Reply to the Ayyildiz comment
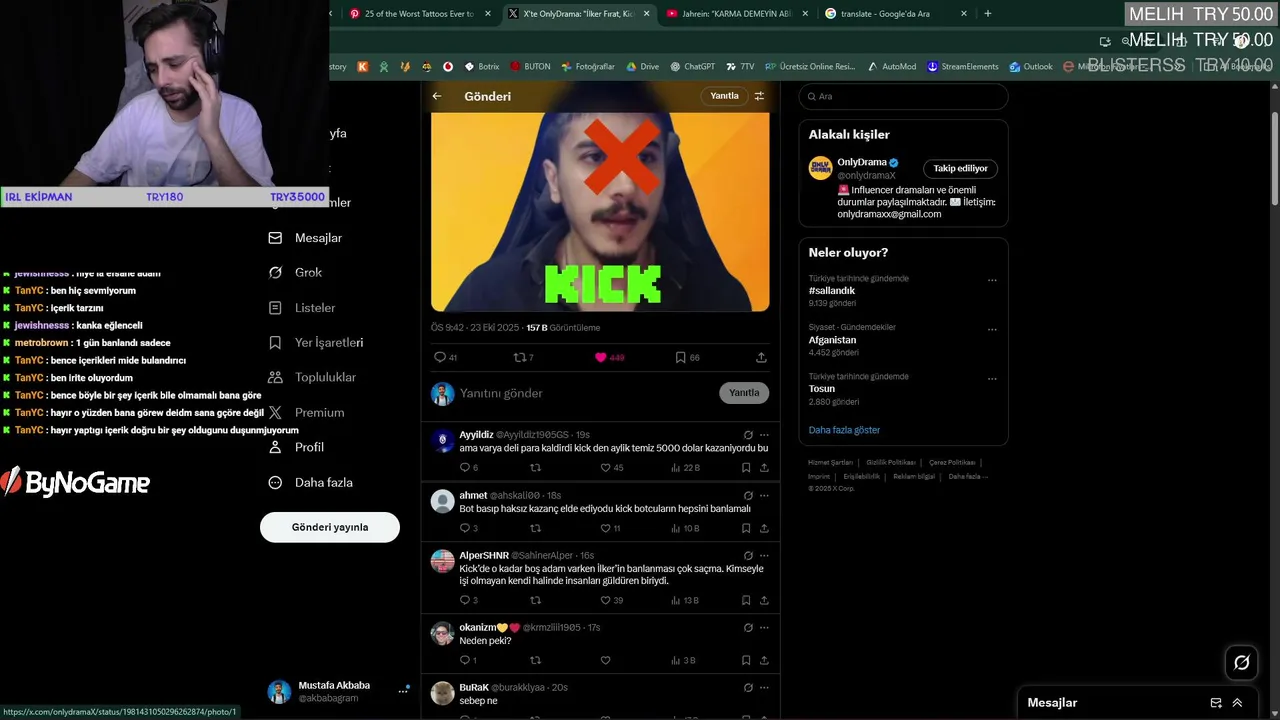This screenshot has width=1280, height=720. (x=465, y=468)
